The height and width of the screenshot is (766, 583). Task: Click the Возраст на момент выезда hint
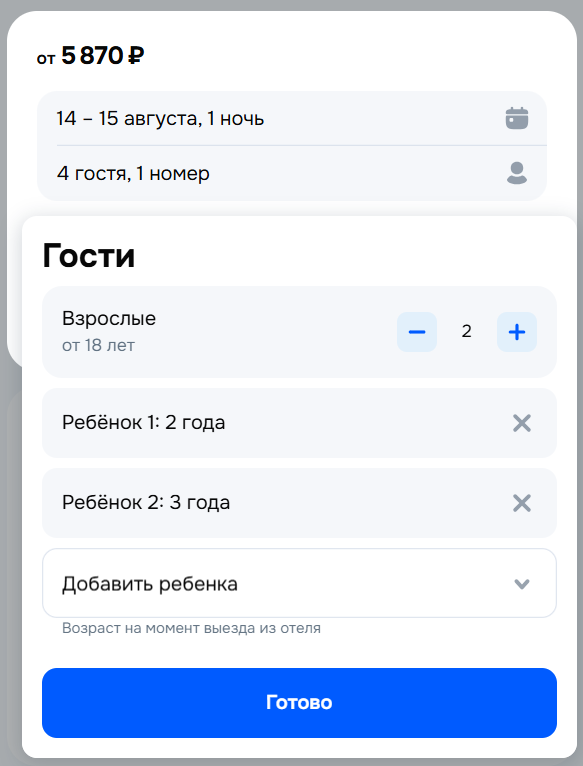pyautogui.click(x=192, y=628)
